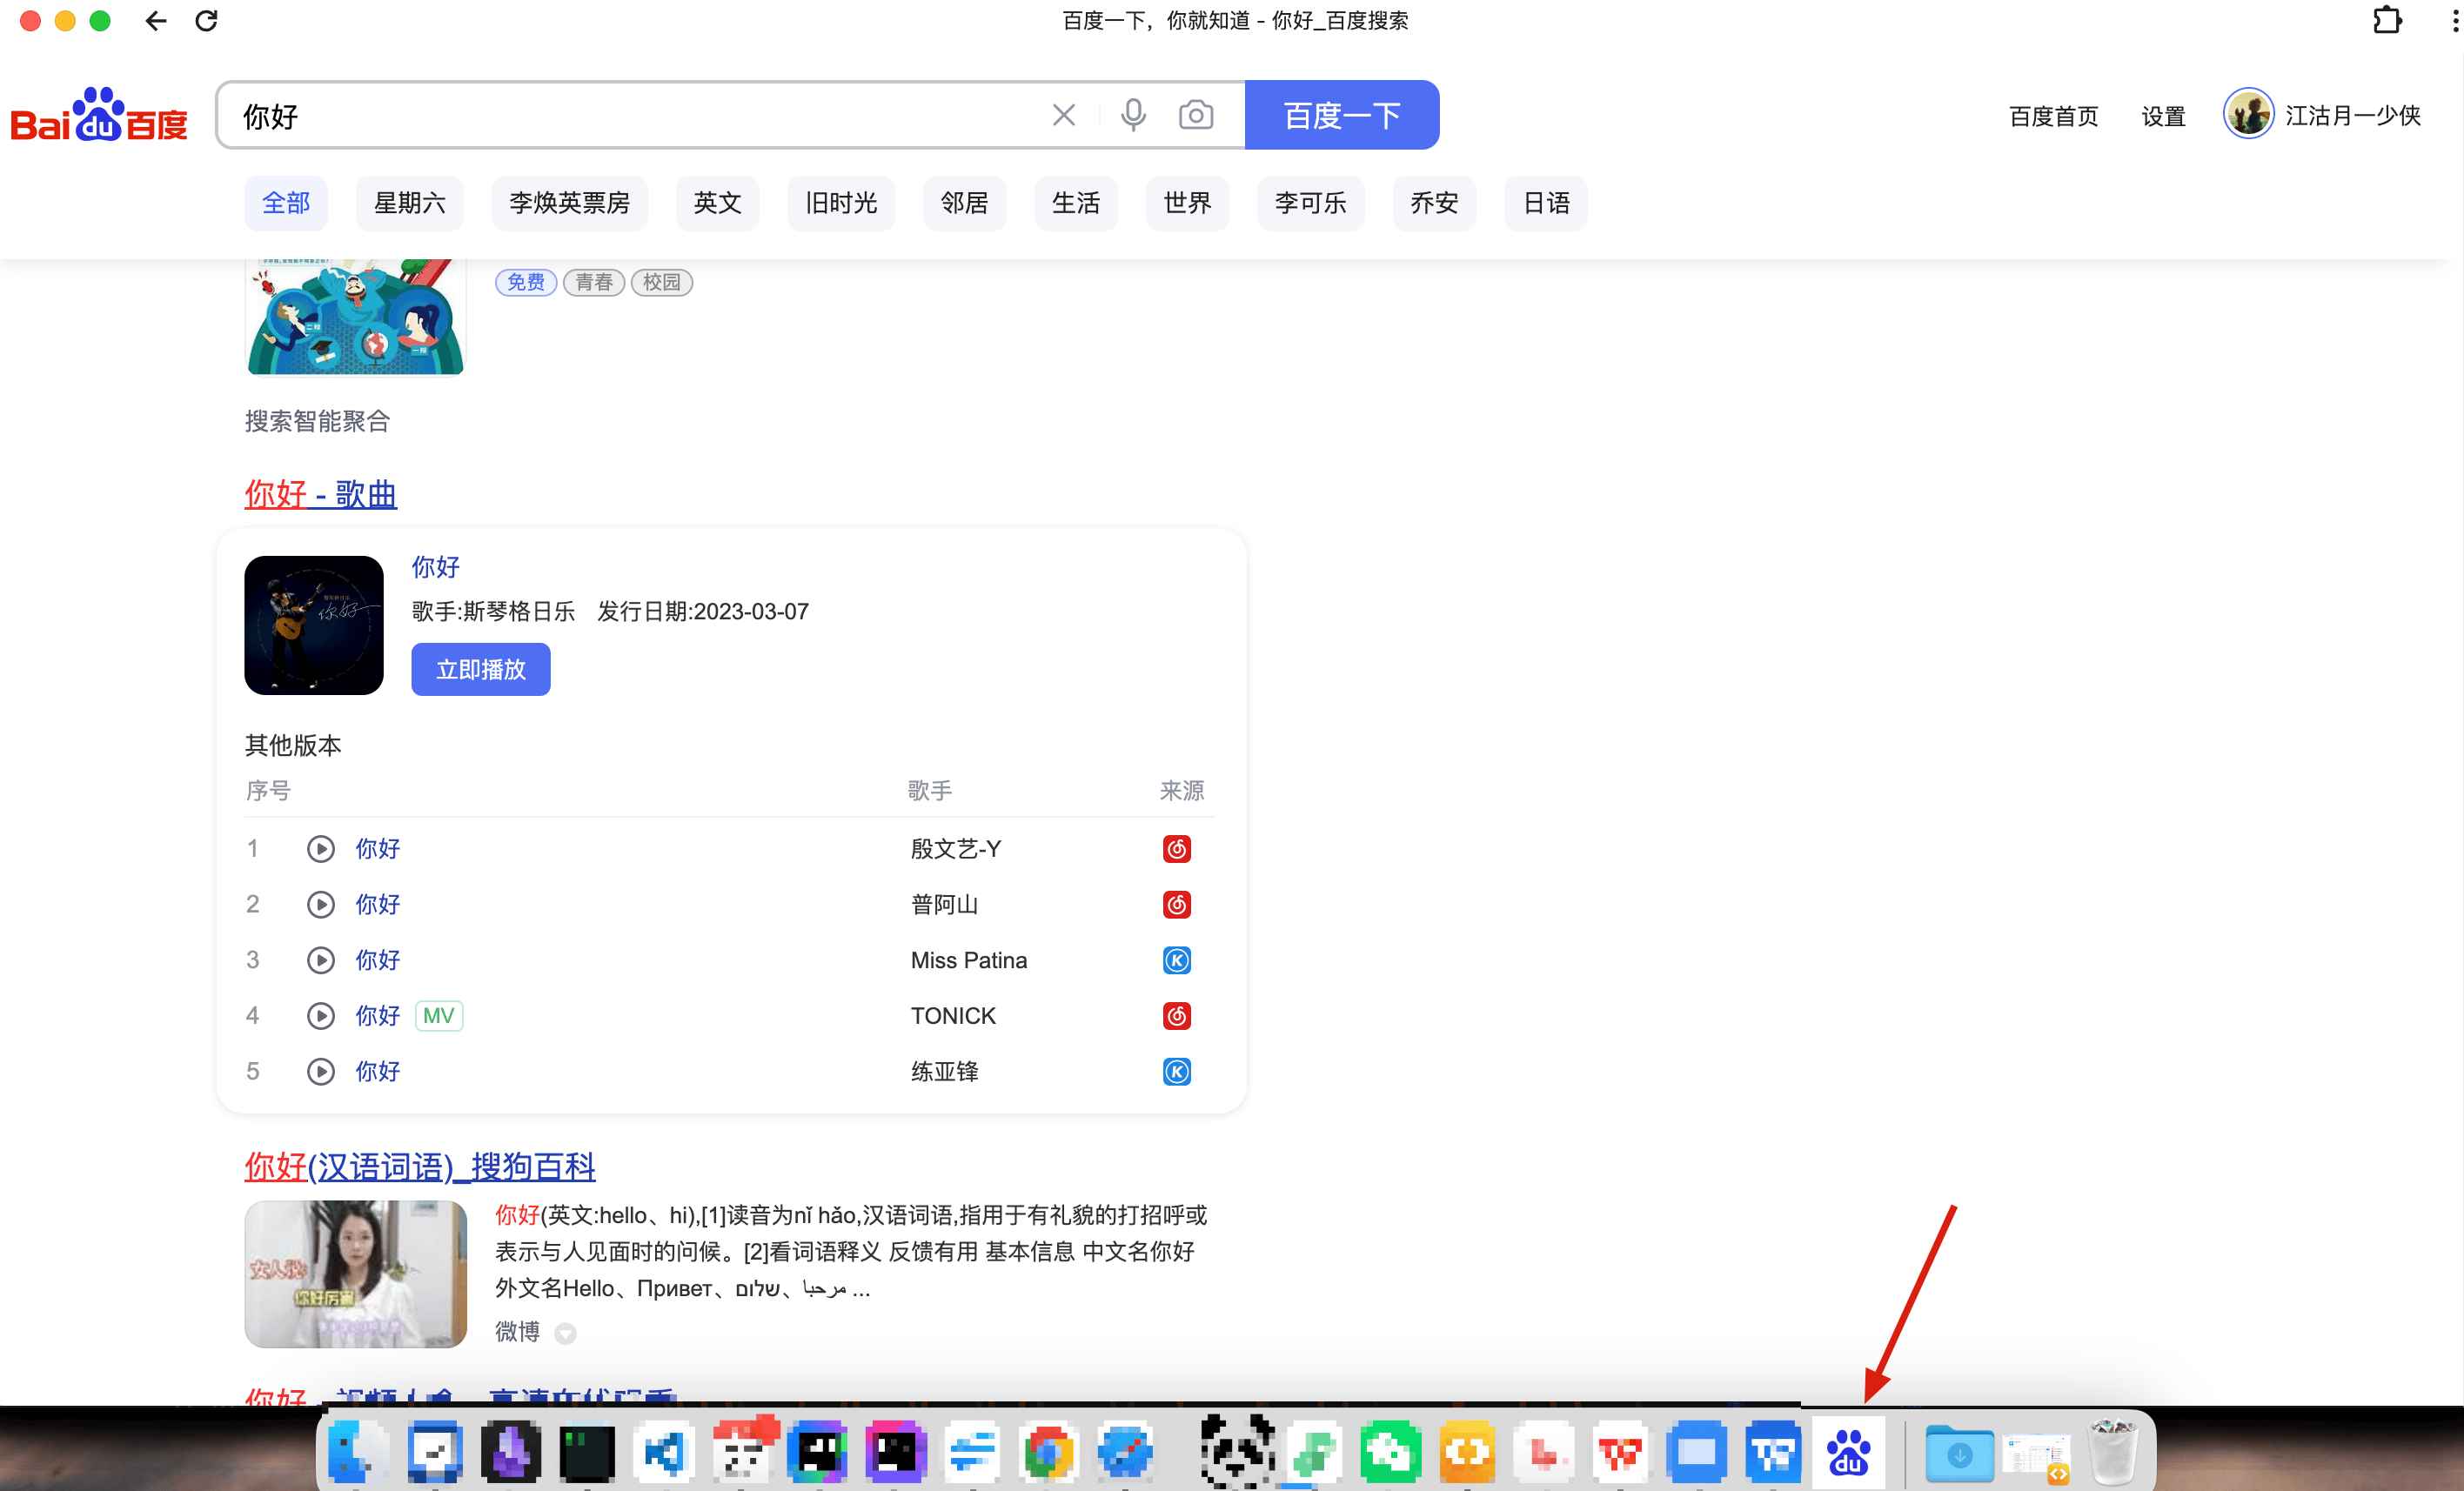
Task: Click Kugou source icon for Miss Patina
Action: click(x=1176, y=960)
